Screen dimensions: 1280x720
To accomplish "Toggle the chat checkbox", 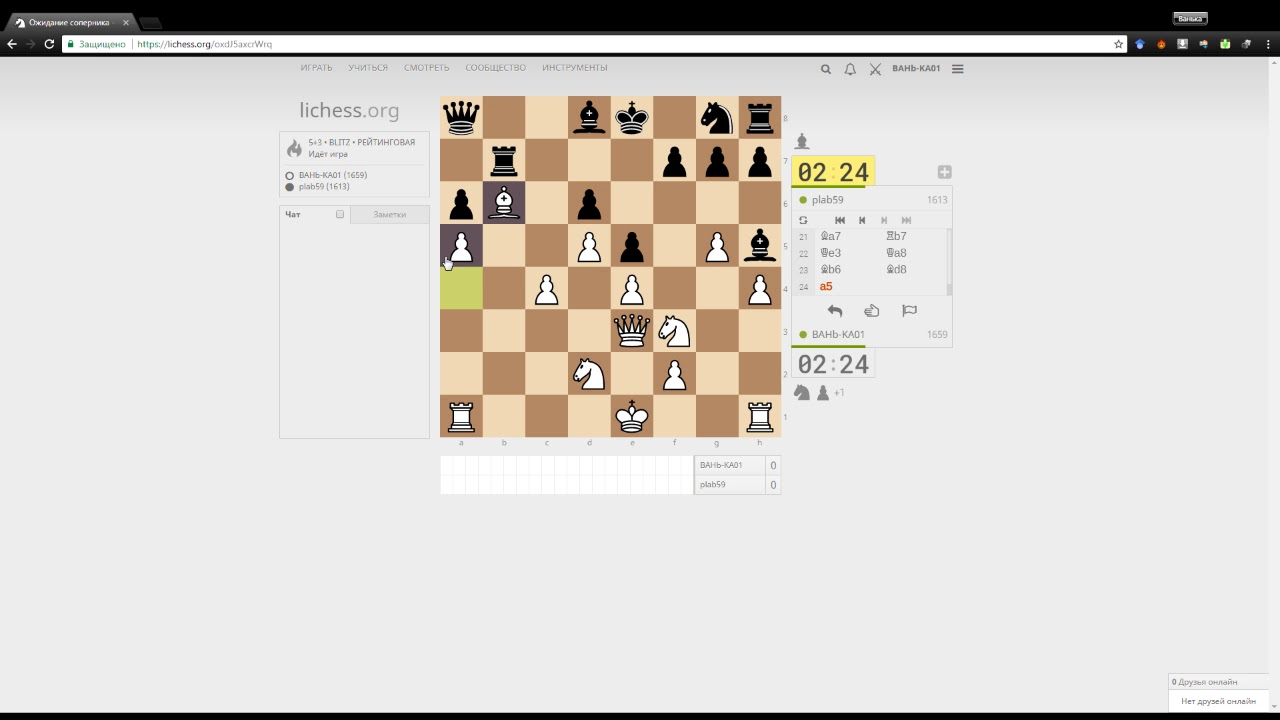I will [340, 214].
